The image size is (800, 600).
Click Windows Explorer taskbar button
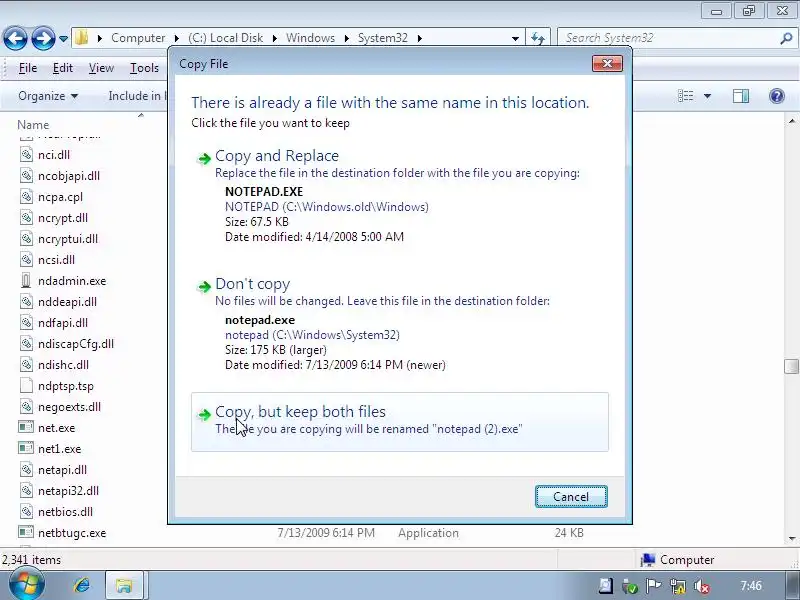[124, 585]
